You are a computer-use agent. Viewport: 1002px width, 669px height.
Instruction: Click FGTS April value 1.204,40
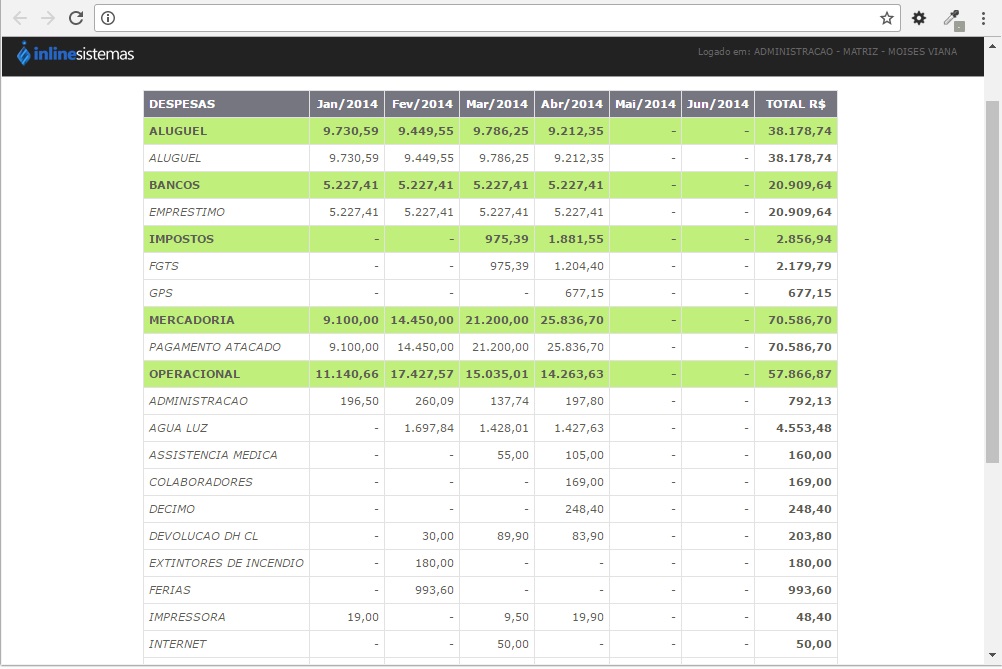(579, 266)
